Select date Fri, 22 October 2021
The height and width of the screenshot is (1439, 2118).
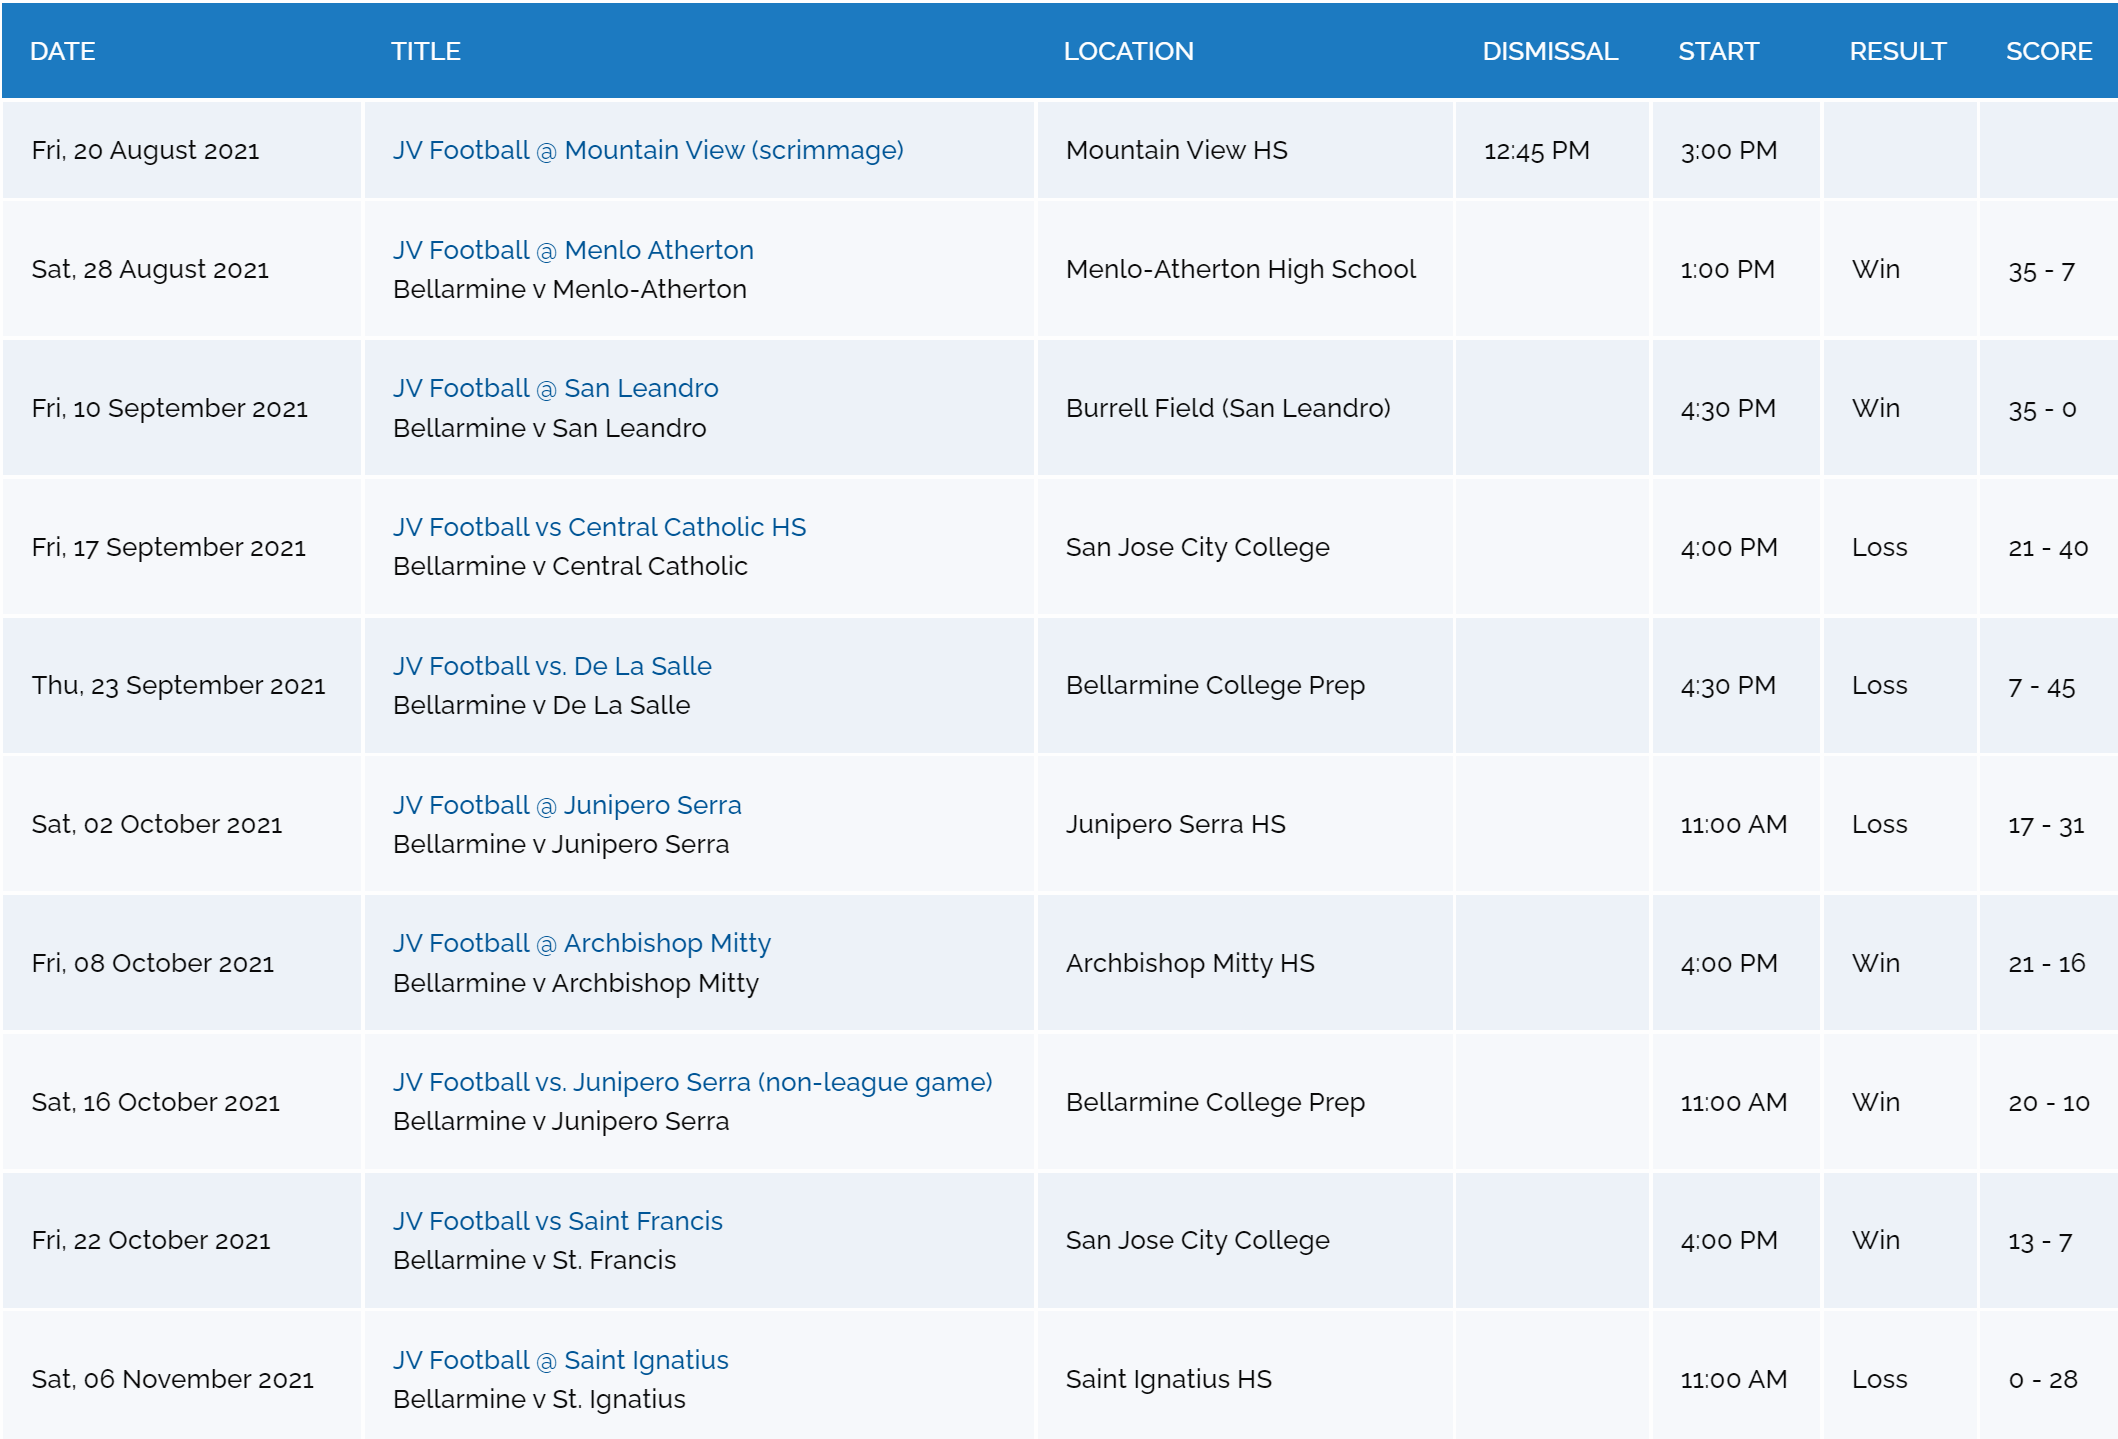click(x=151, y=1240)
